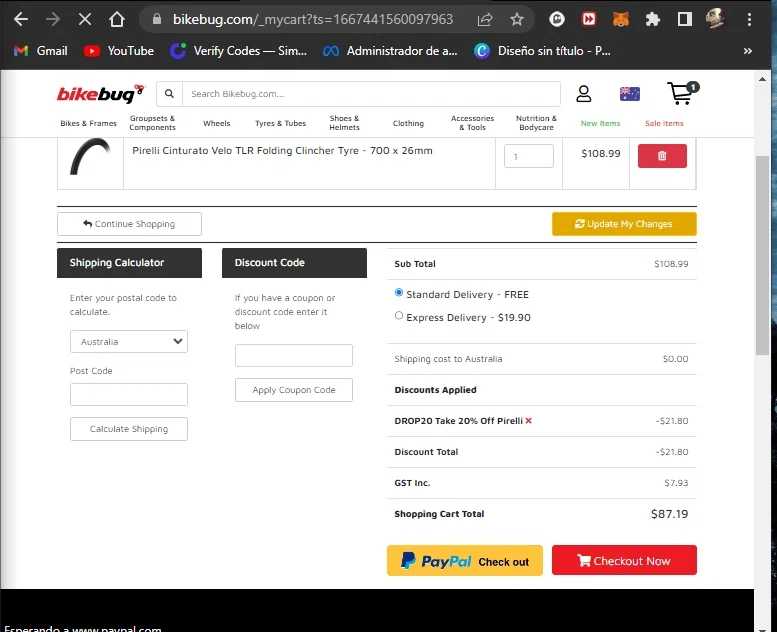This screenshot has width=777, height=632.
Task: Click the browser forward arrow
Action: pyautogui.click(x=53, y=19)
